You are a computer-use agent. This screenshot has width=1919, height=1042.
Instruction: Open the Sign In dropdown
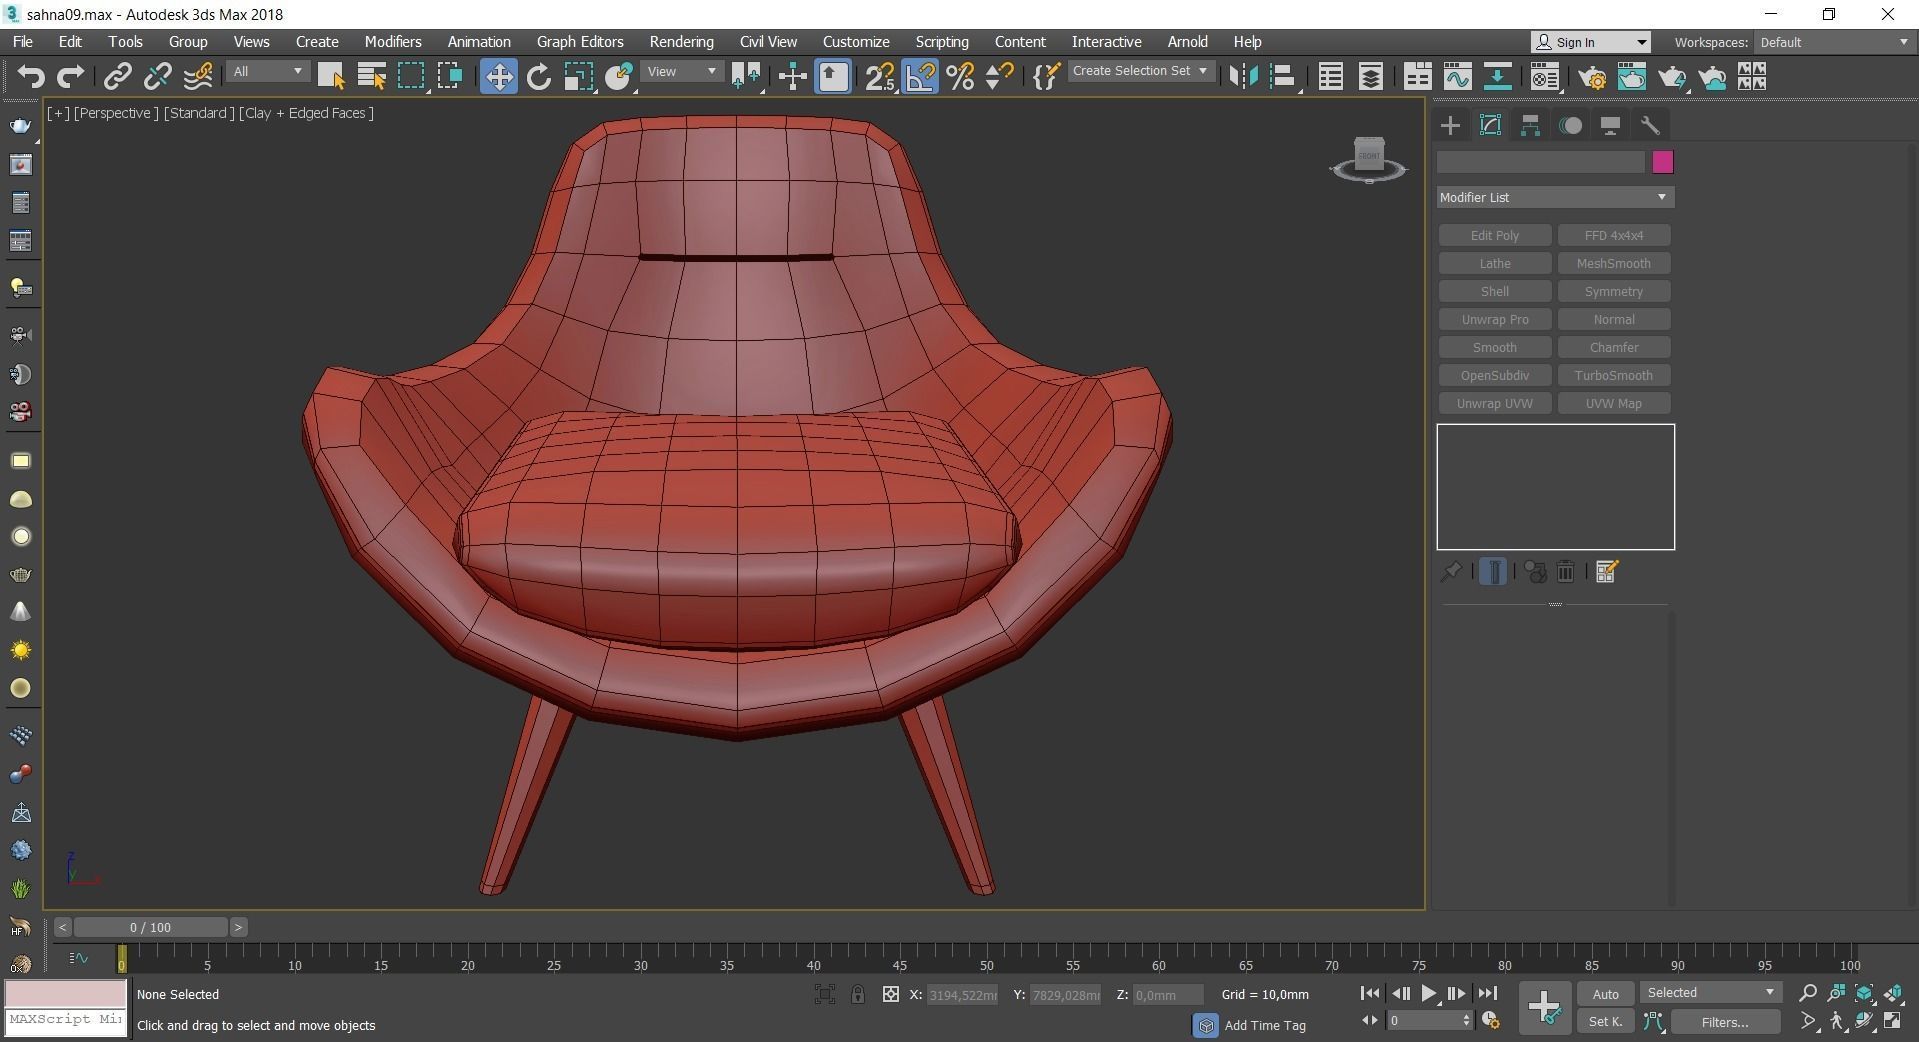tap(1591, 42)
